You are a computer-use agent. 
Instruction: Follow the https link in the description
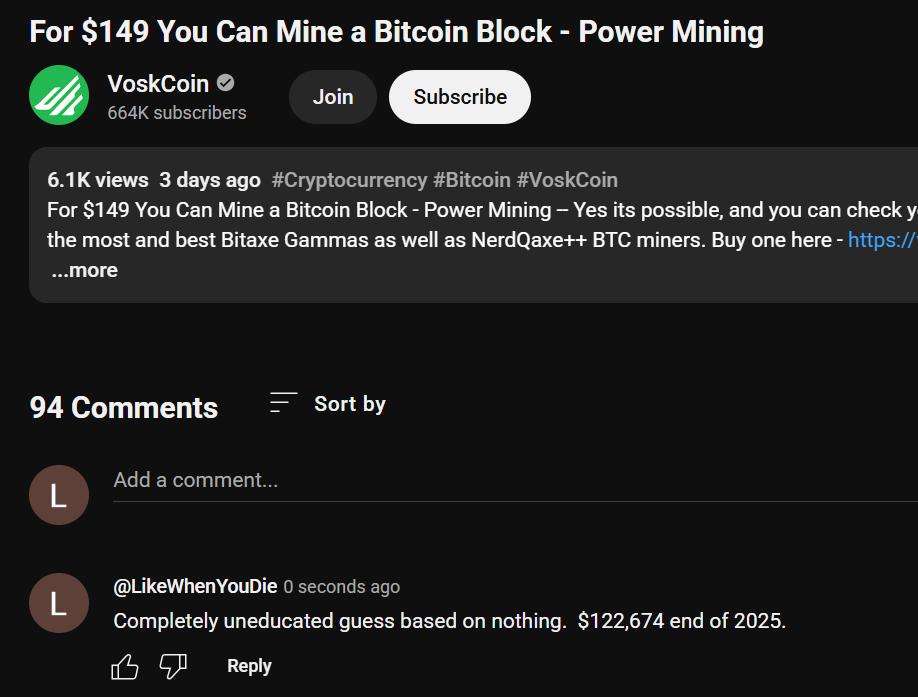tap(883, 240)
